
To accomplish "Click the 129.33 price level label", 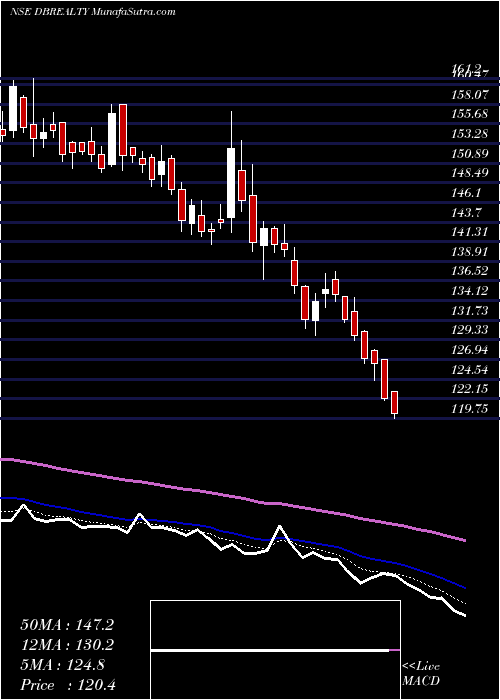I will pyautogui.click(x=470, y=330).
